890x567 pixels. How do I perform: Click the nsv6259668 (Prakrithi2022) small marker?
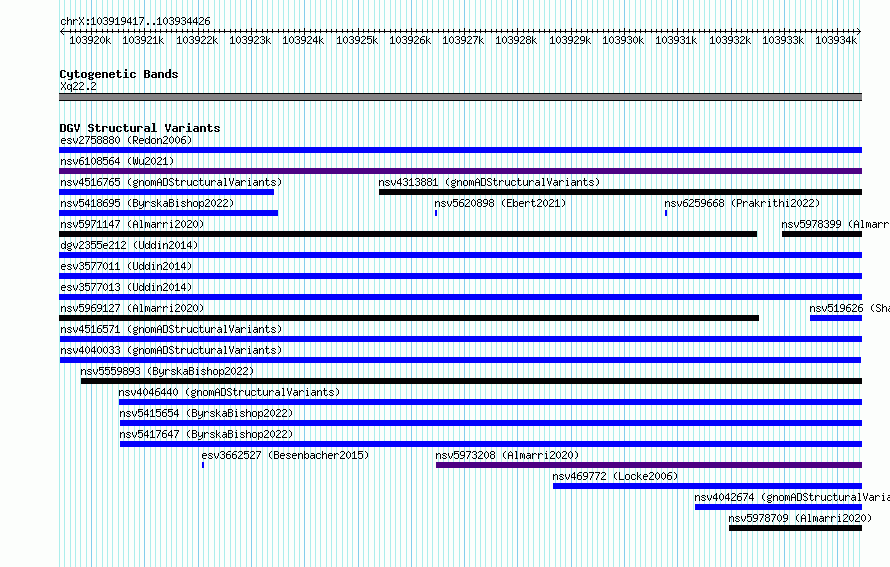[666, 213]
